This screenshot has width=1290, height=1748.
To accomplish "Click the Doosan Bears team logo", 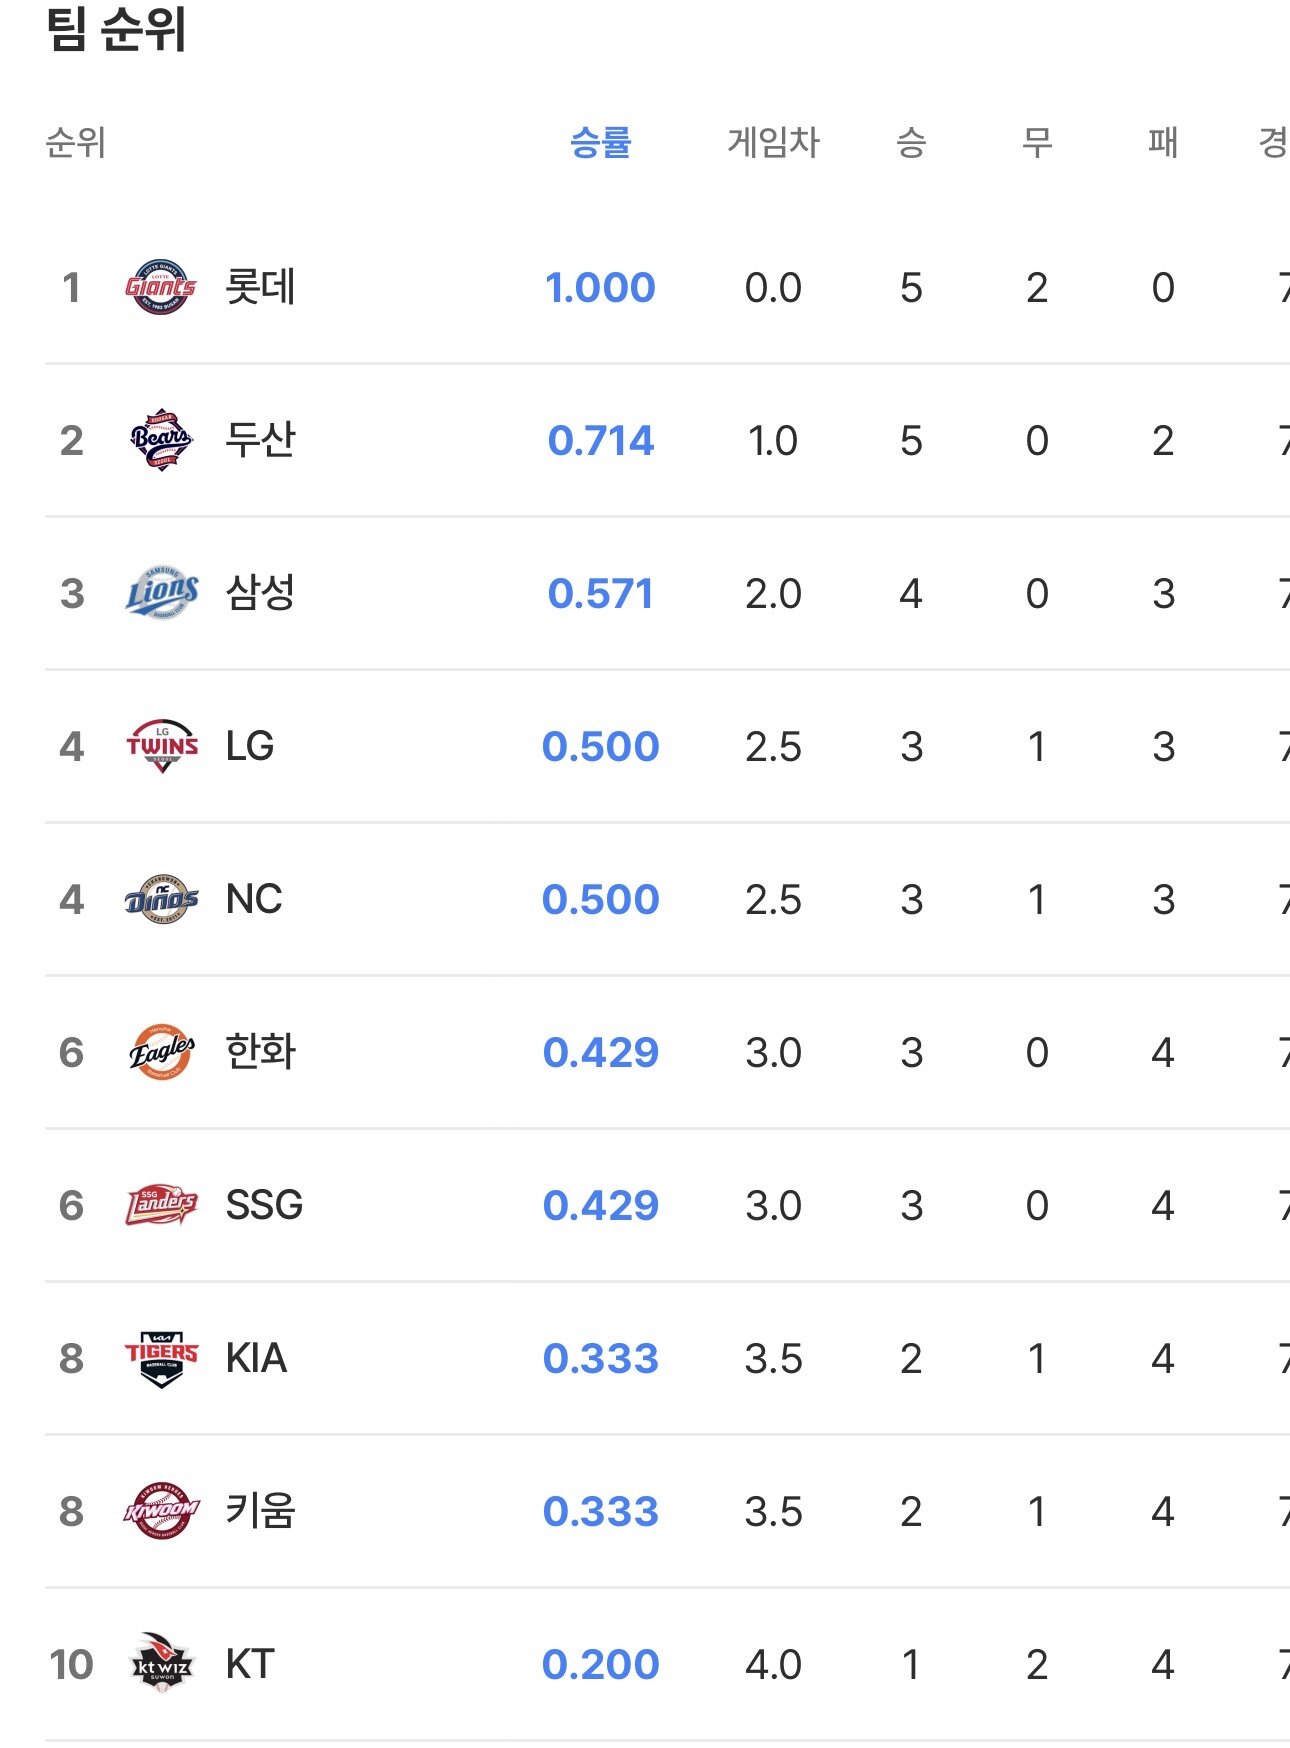I will click(161, 441).
